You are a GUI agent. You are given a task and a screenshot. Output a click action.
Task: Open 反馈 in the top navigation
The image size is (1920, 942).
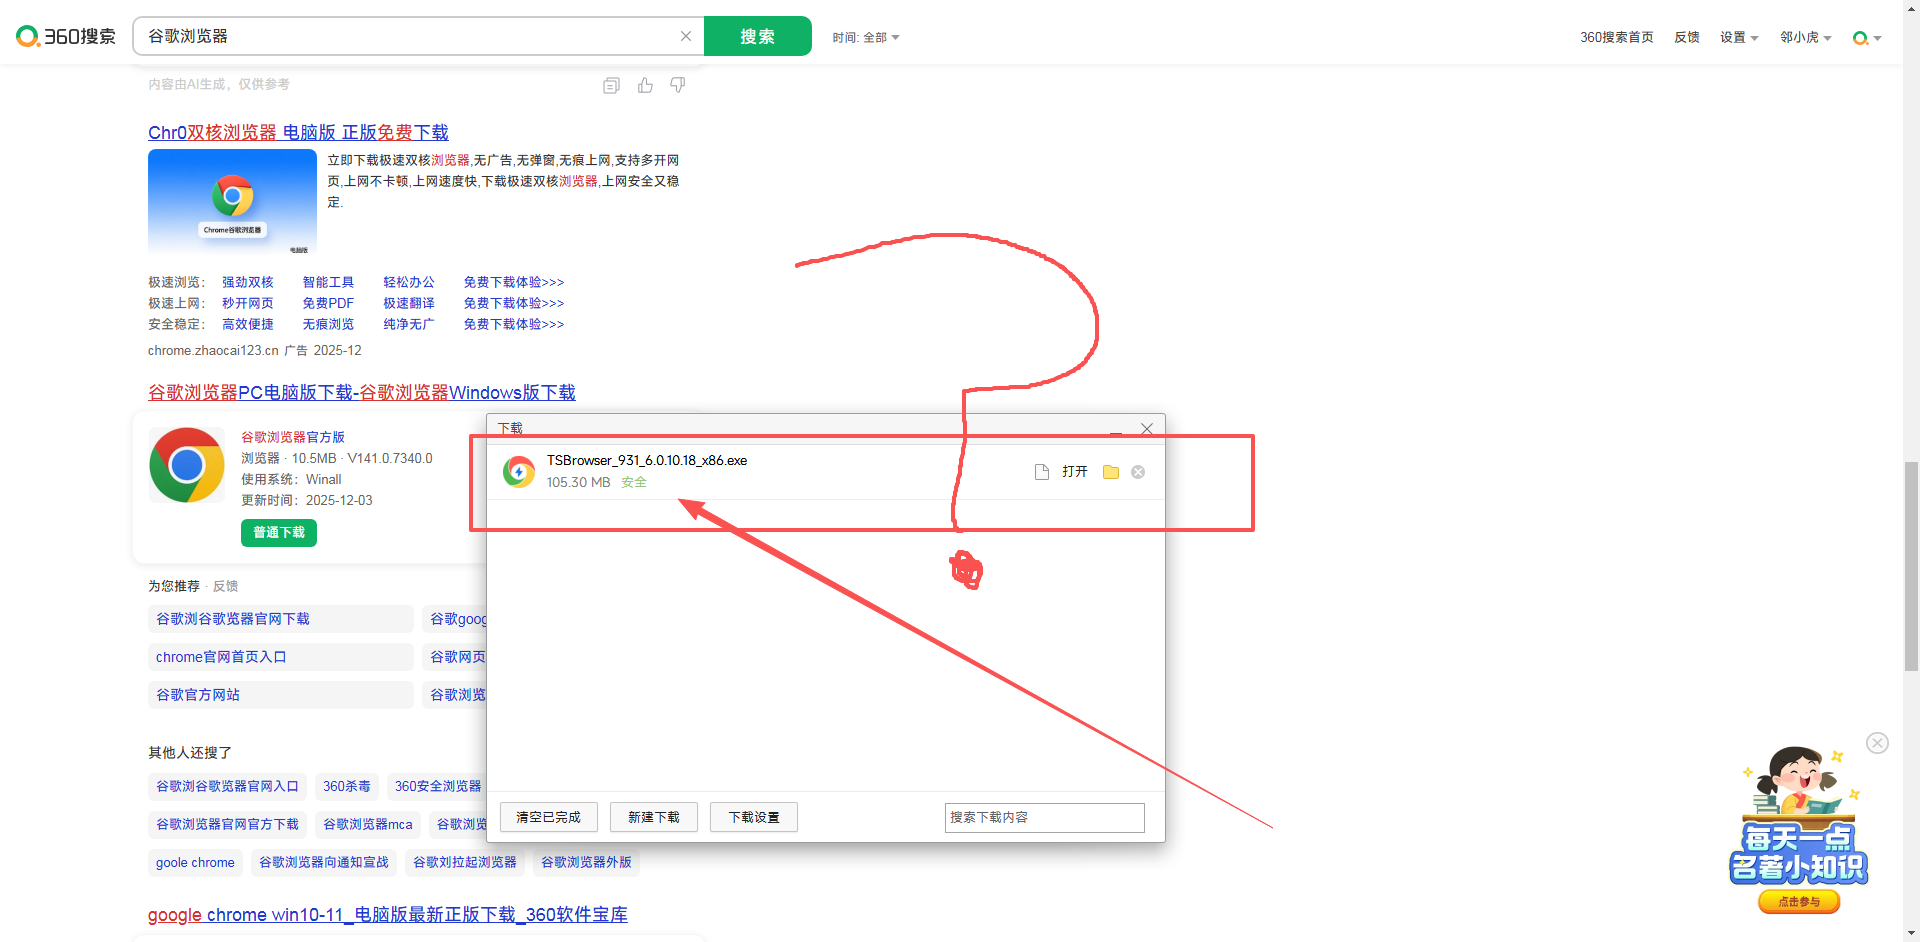pos(1687,38)
